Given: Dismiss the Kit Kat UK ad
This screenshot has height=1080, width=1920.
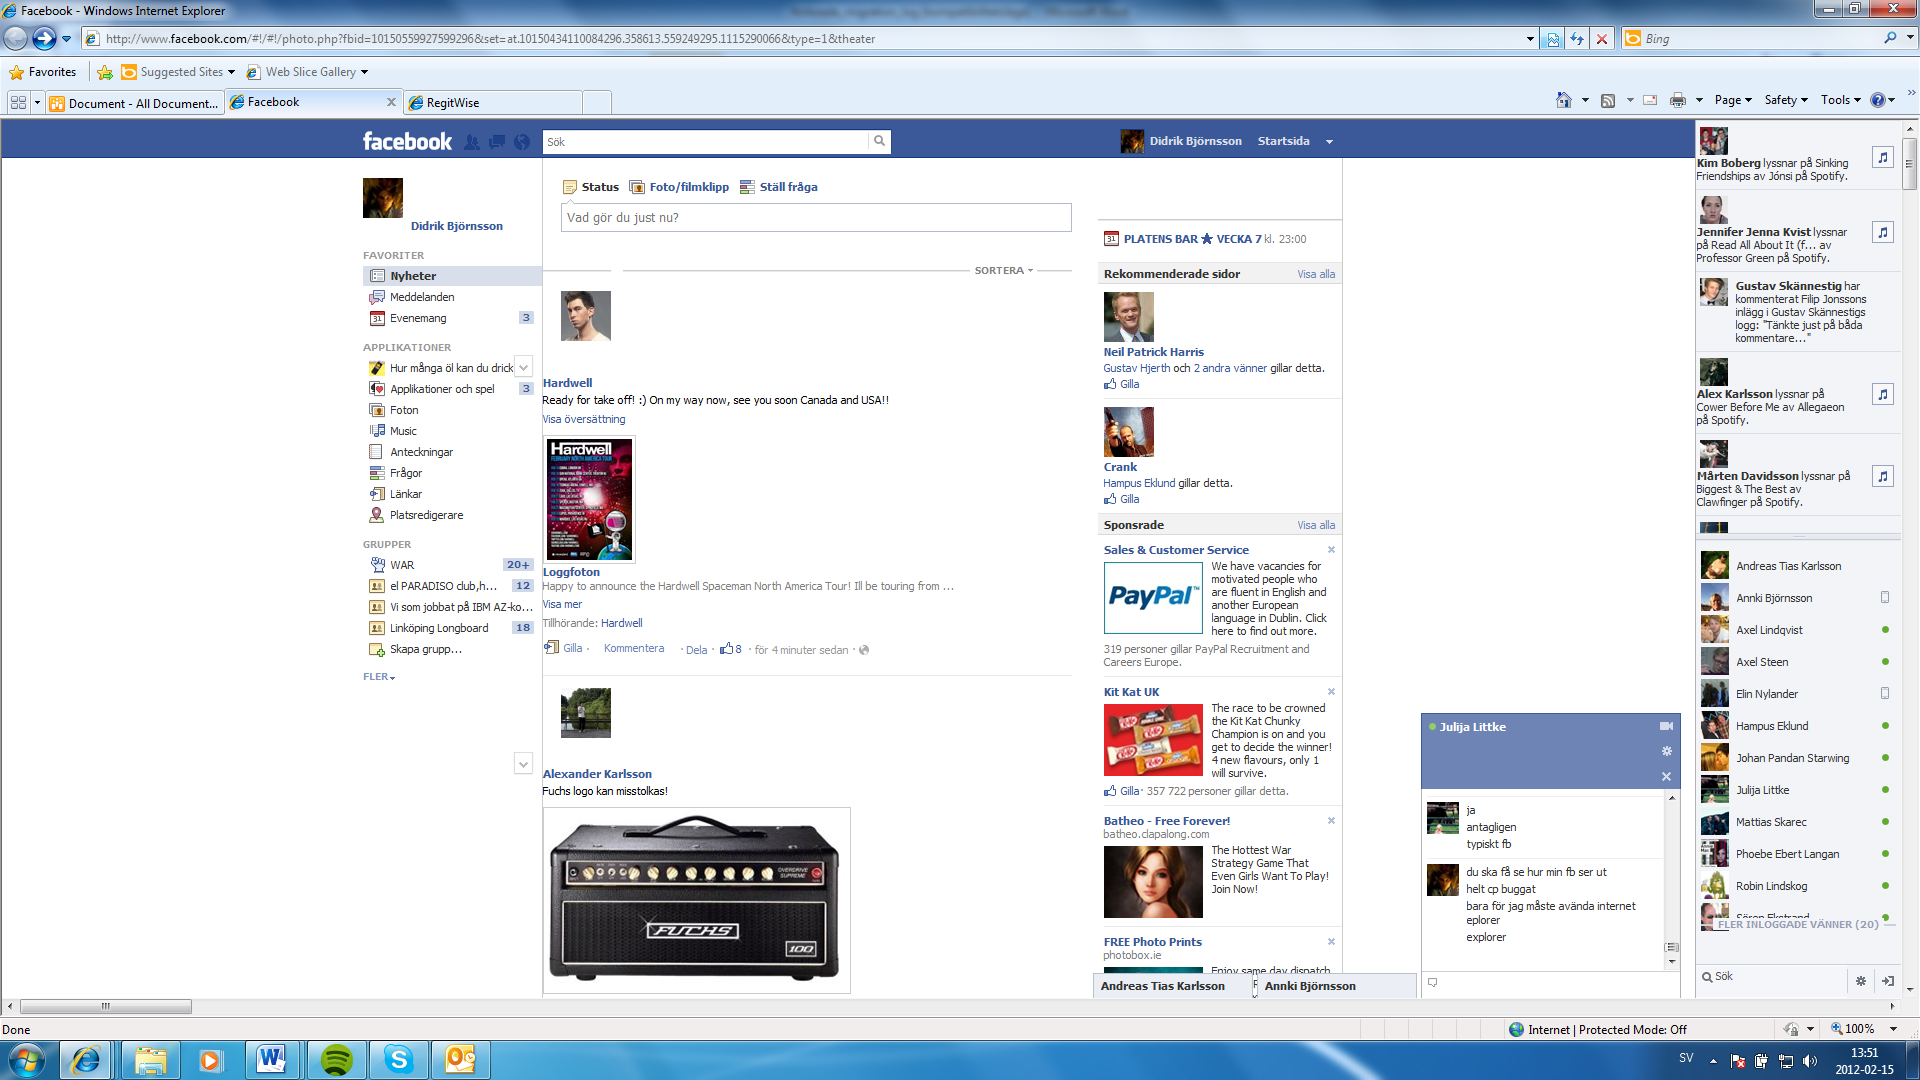Looking at the screenshot, I should [x=1331, y=692].
